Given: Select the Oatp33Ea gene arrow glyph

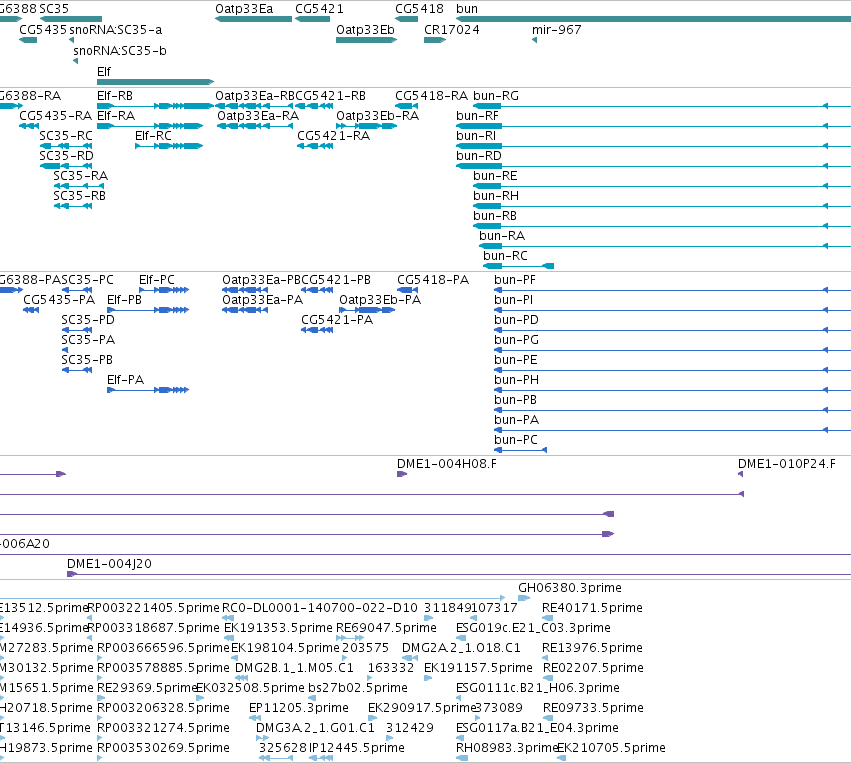Looking at the screenshot, I should [253, 19].
